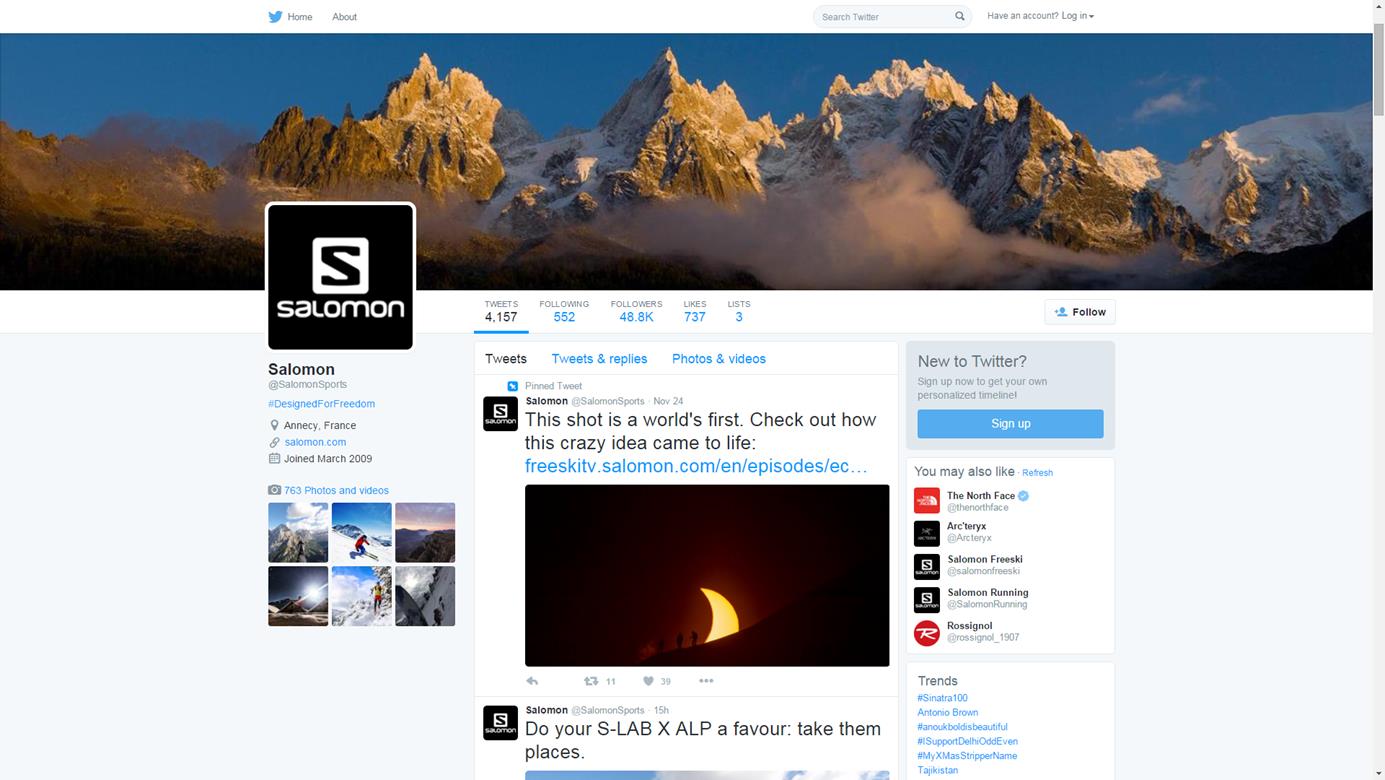Viewport: 1385px width, 780px height.
Task: View the 4,157 Tweets stat
Action: tap(501, 311)
